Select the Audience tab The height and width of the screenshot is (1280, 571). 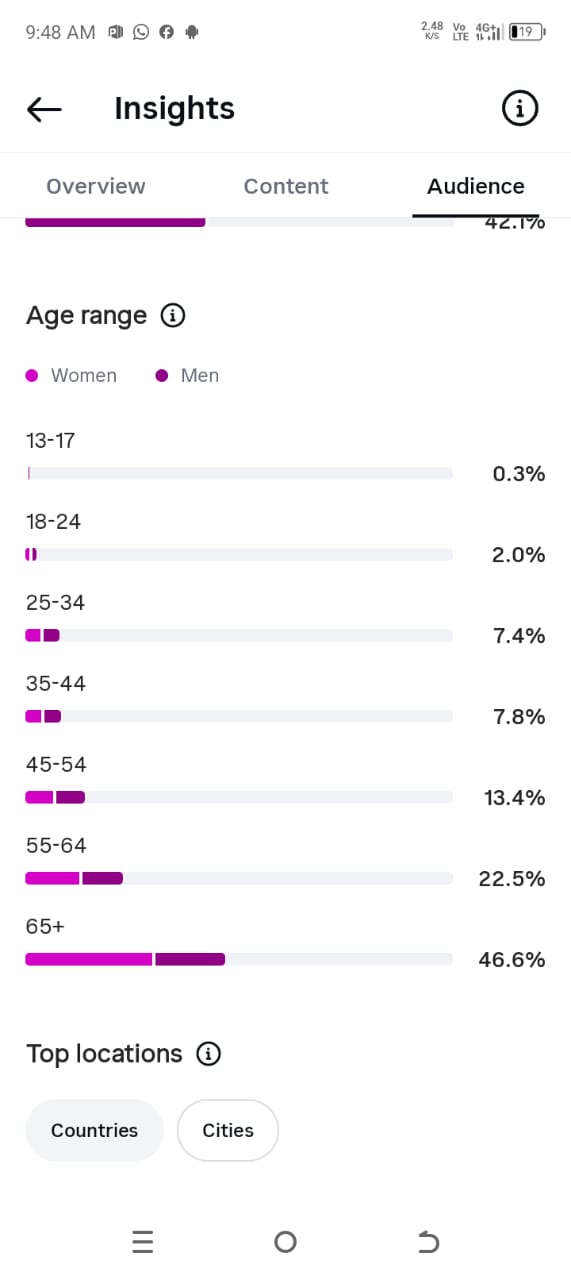click(476, 186)
